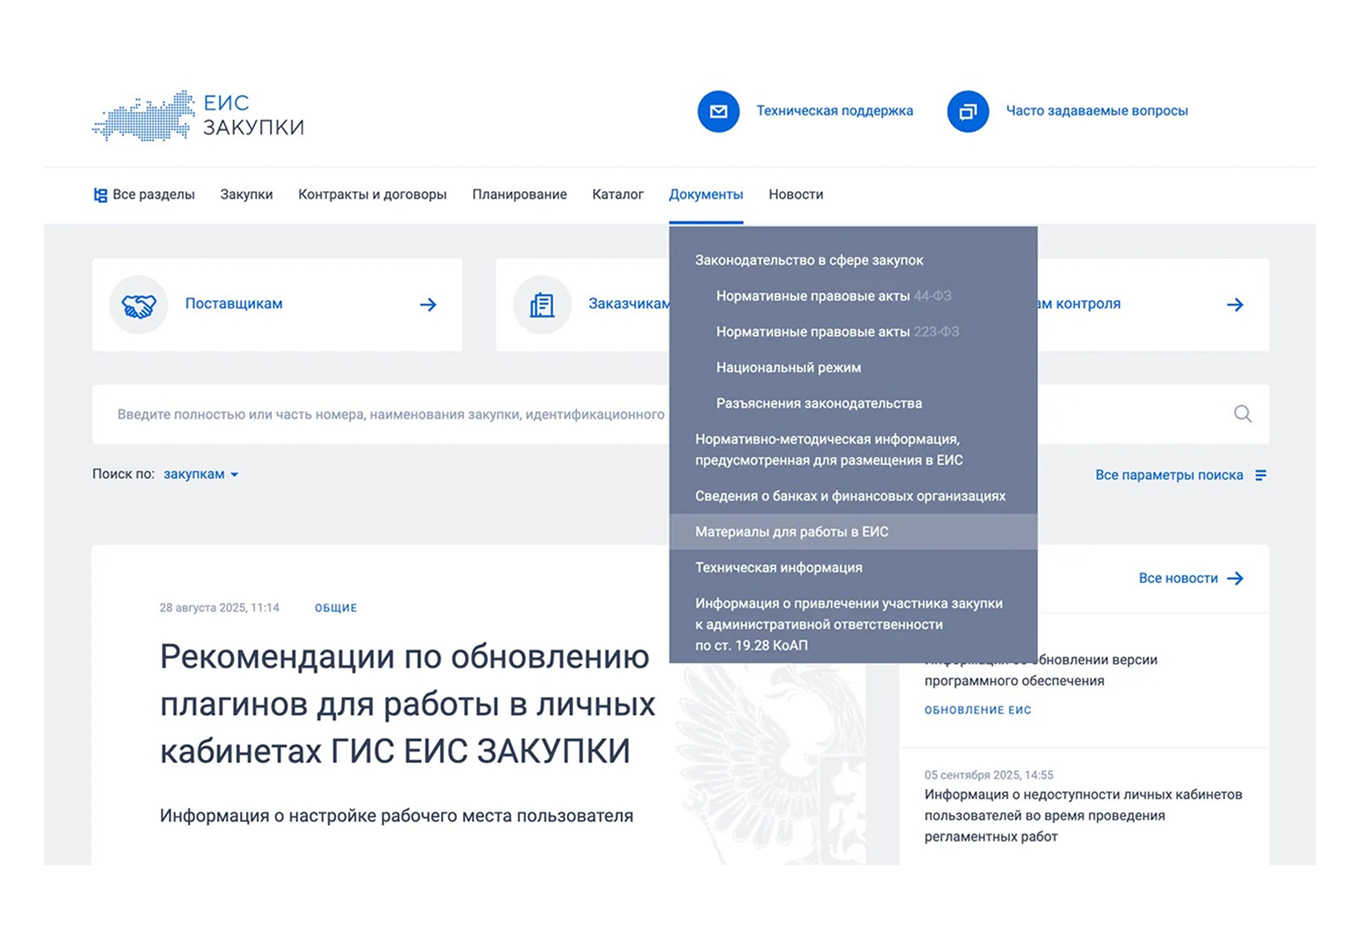Click the Поиск по: label
Viewport: 1360px width, 931px height.
point(123,474)
